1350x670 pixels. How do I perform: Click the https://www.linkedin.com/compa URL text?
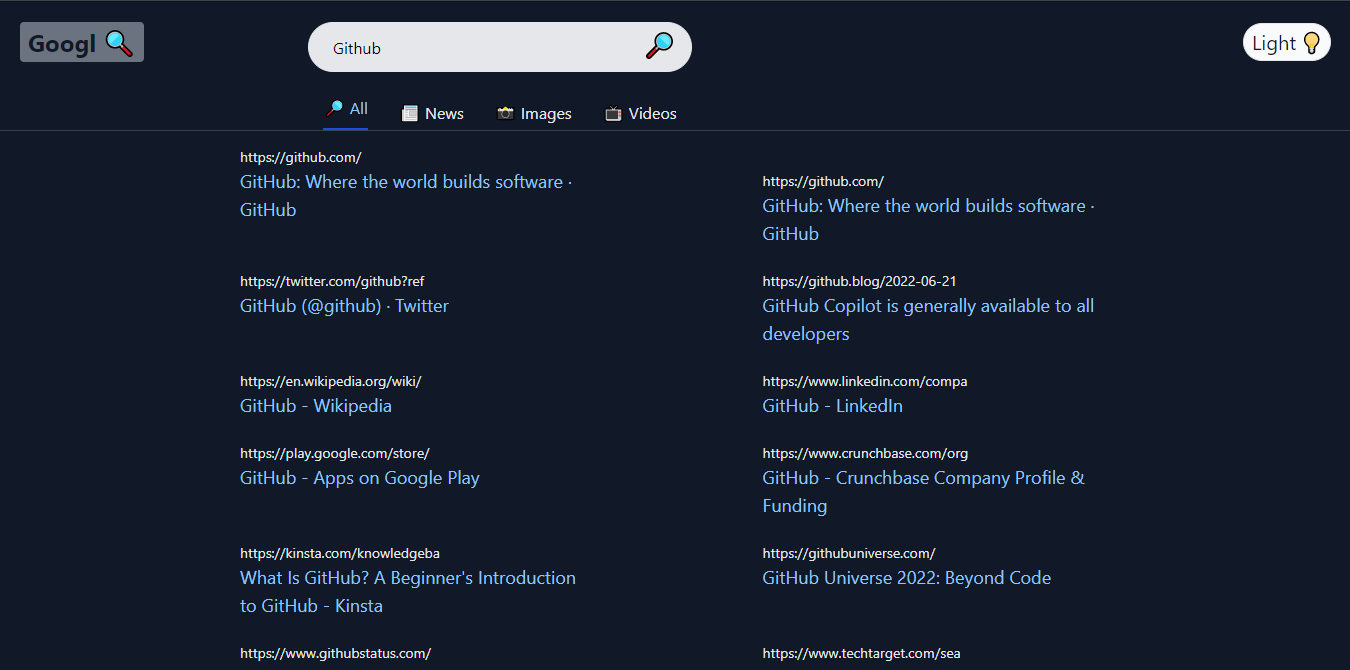pyautogui.click(x=865, y=382)
